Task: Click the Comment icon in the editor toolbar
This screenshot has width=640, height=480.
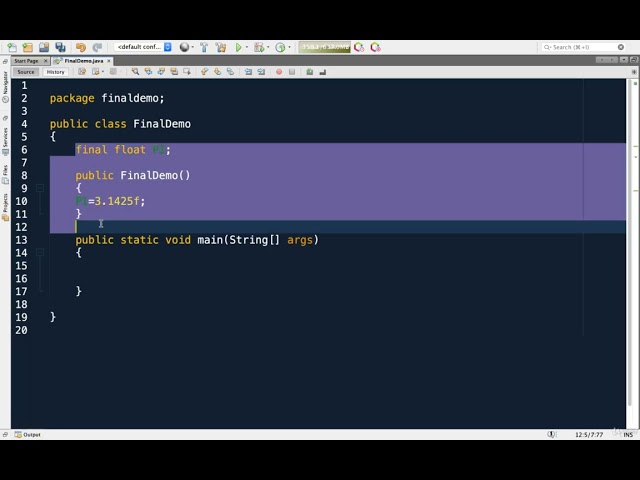Action: click(310, 72)
